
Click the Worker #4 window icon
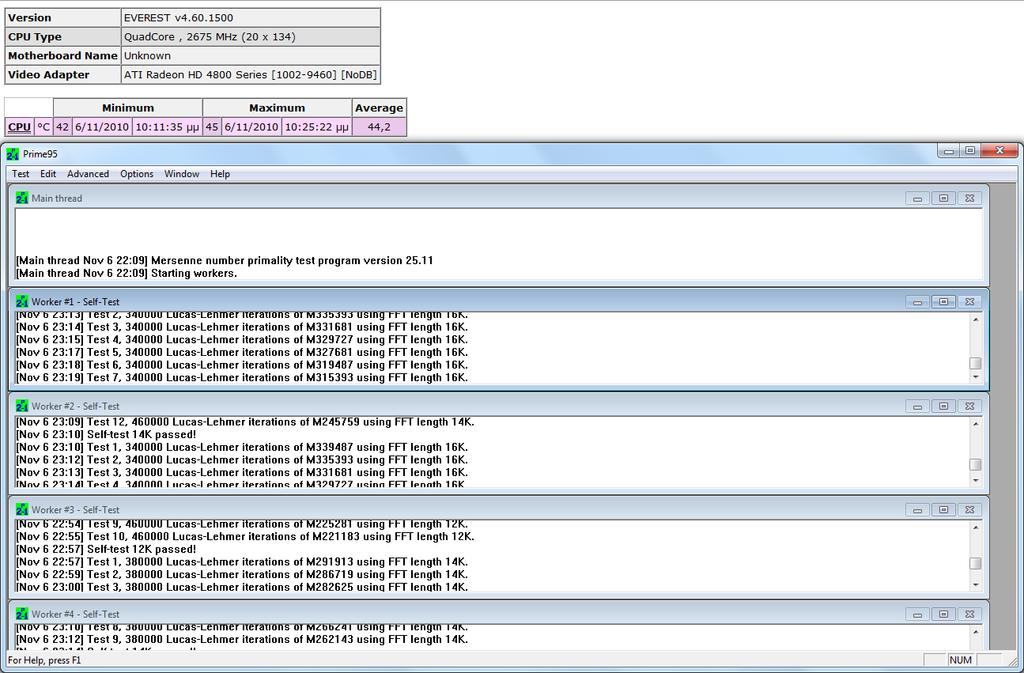pyautogui.click(x=22, y=614)
